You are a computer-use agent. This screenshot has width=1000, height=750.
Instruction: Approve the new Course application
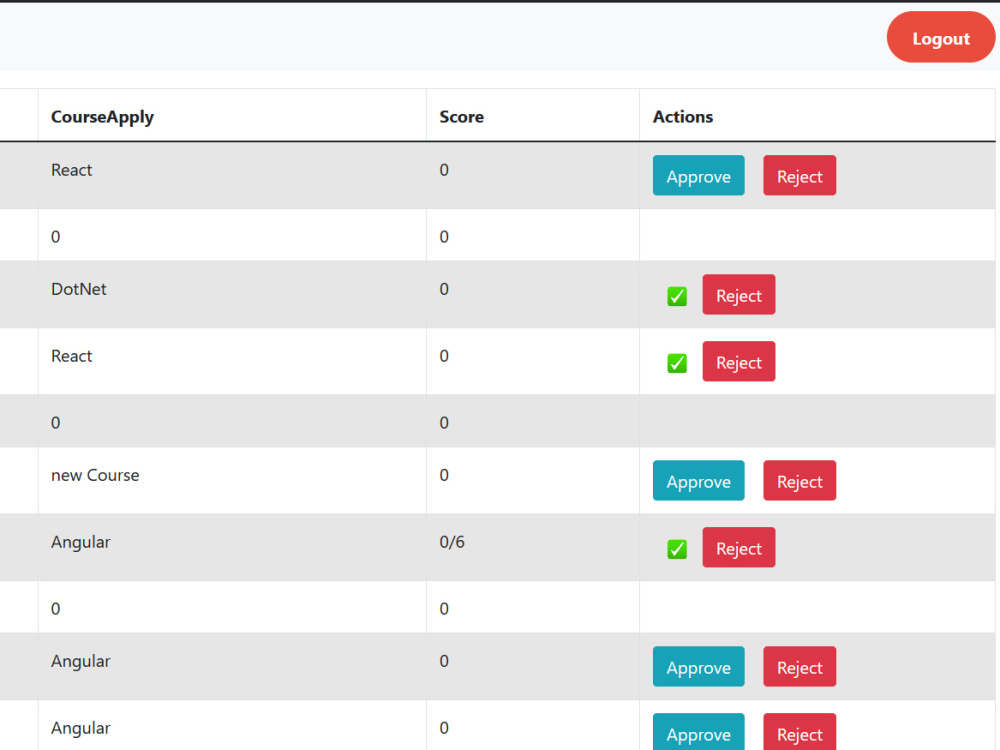point(698,480)
